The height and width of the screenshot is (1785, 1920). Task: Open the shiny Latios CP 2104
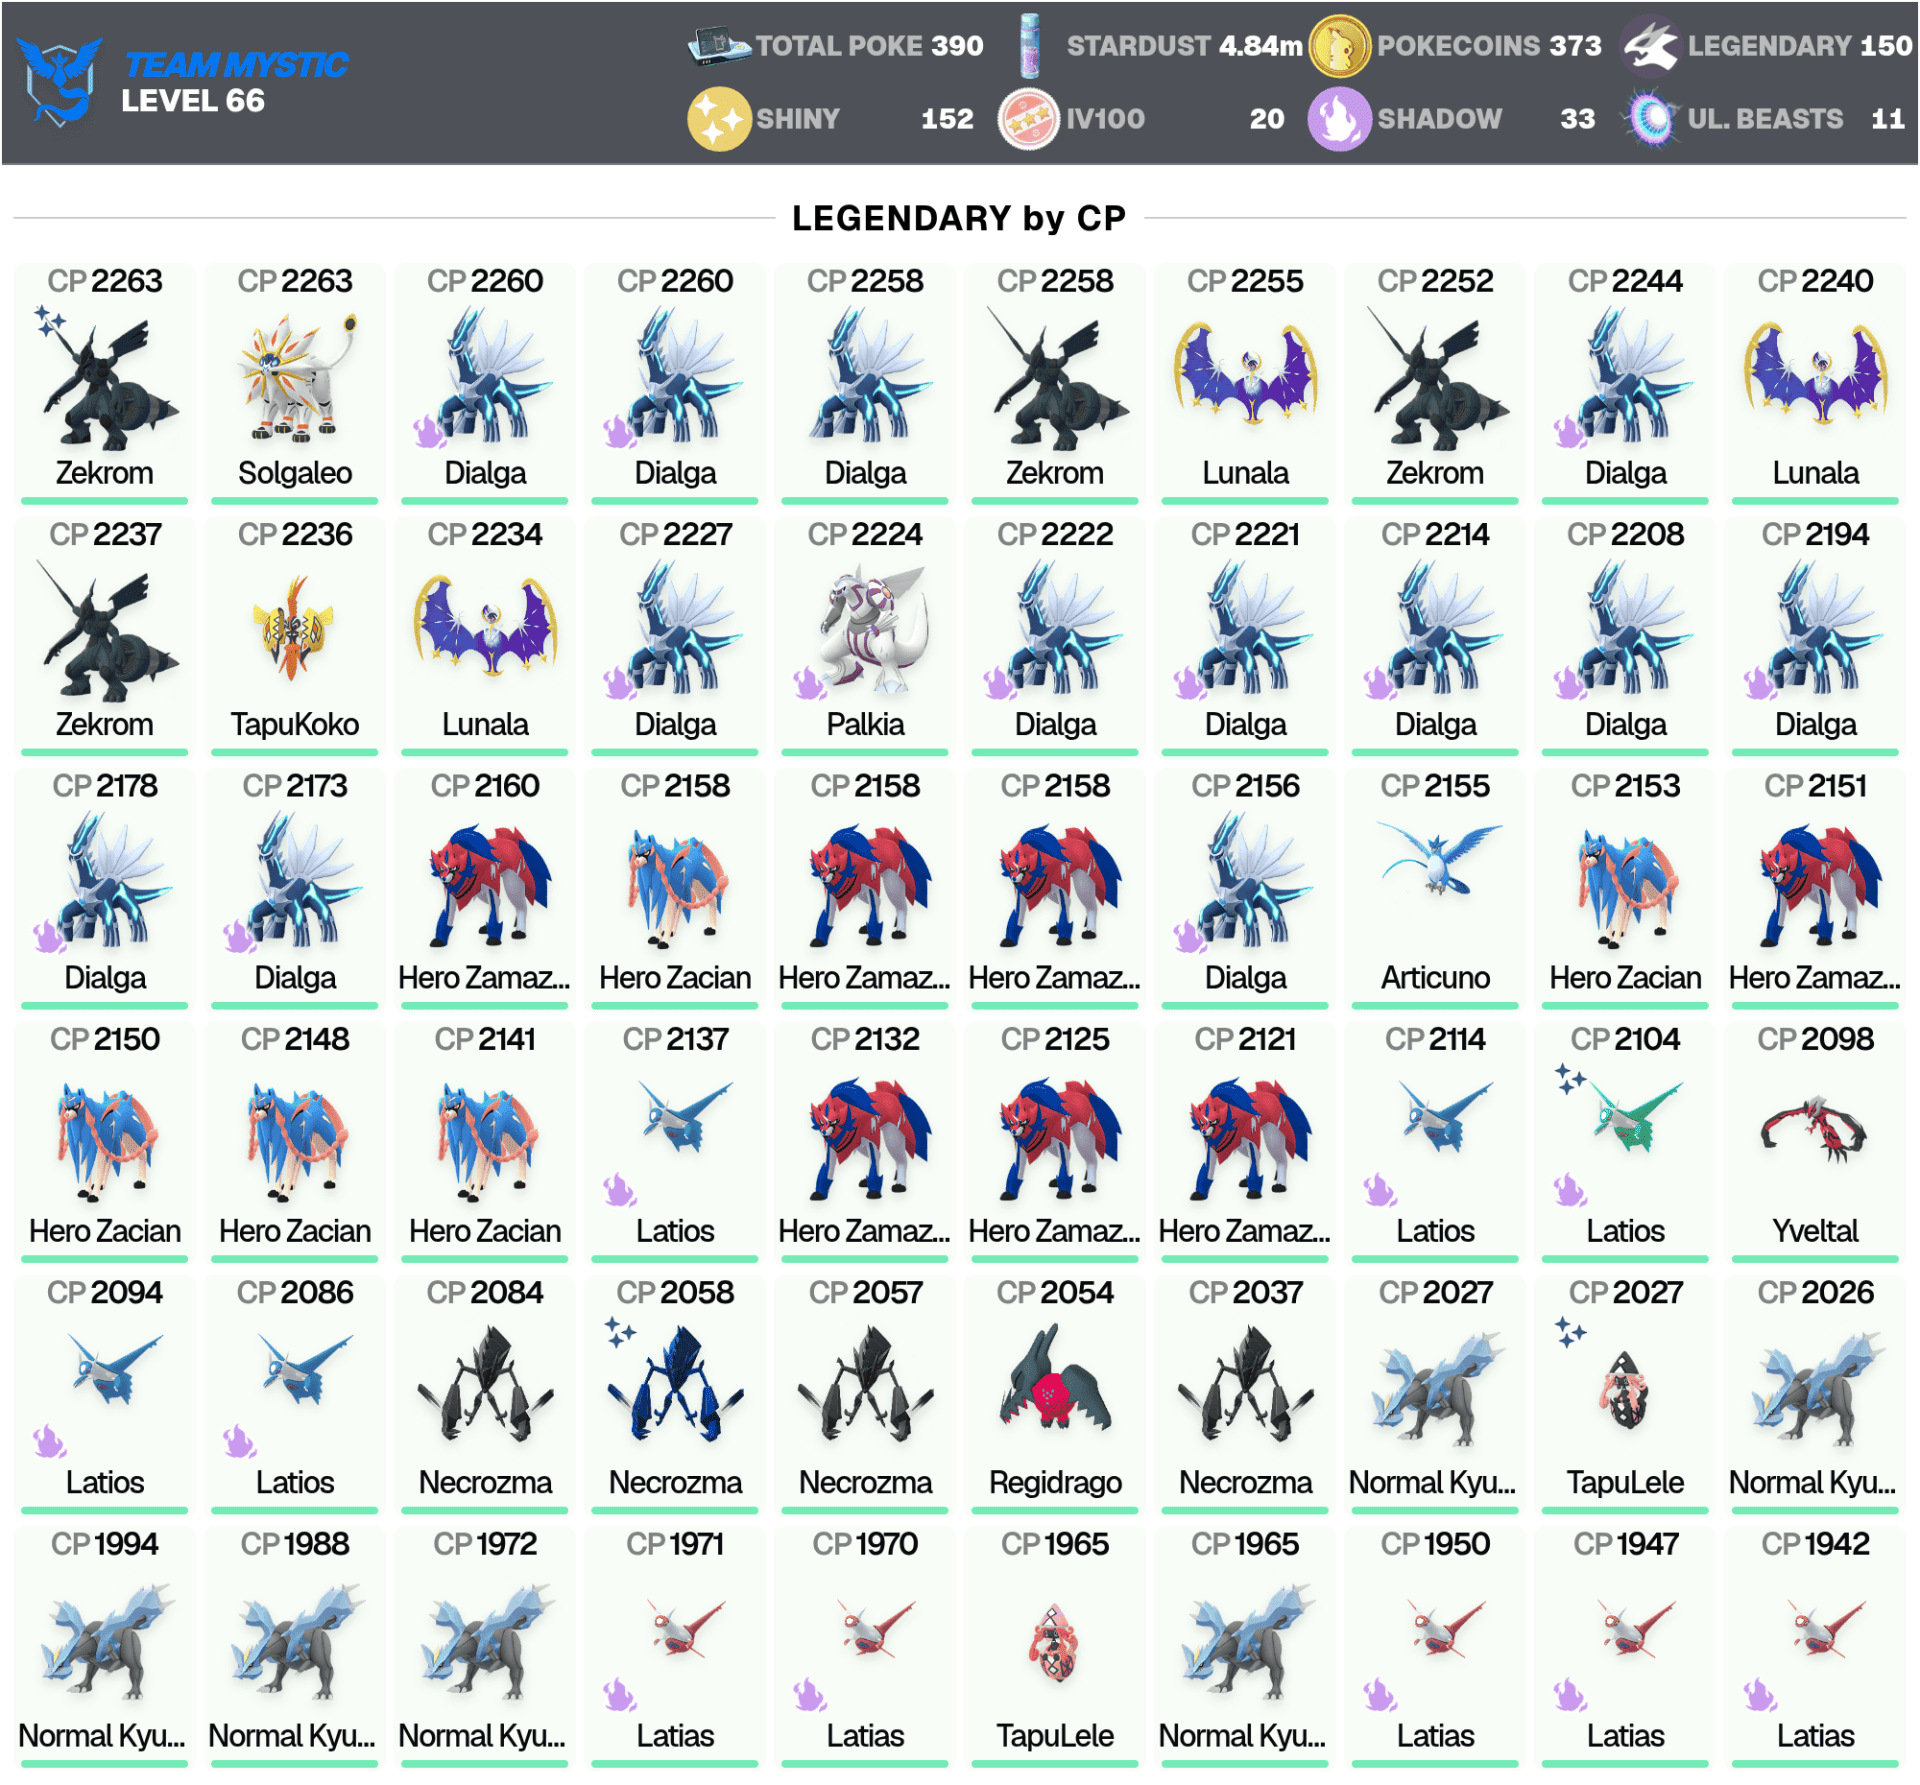[x=1625, y=1141]
